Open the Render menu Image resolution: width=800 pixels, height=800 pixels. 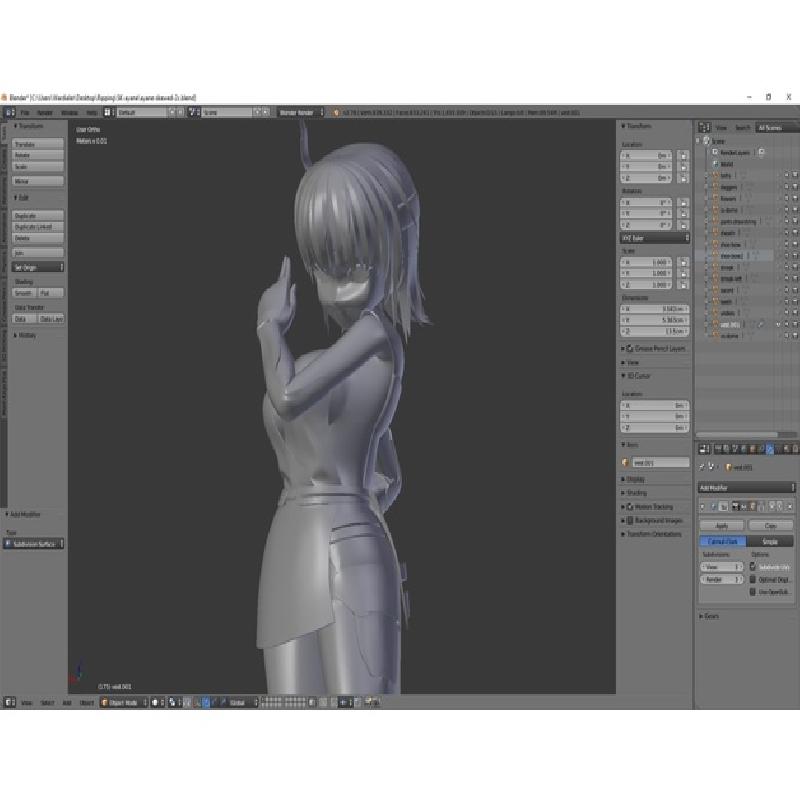point(45,112)
